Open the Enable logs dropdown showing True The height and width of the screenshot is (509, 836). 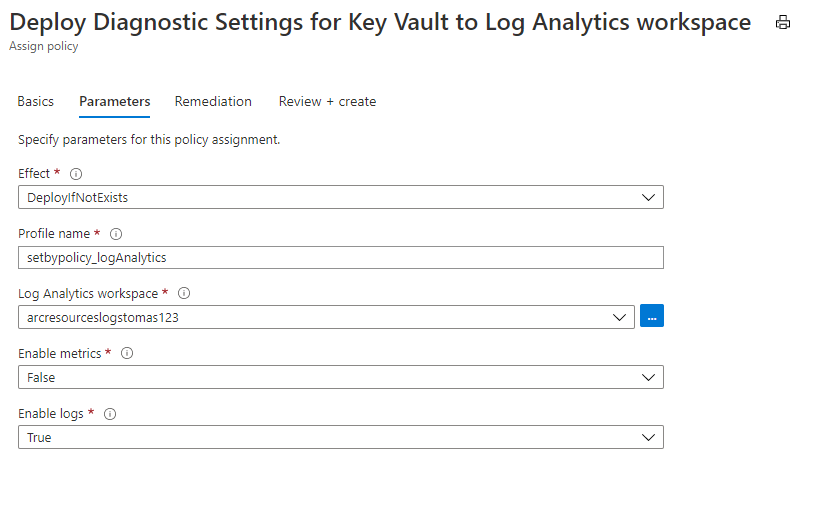tap(341, 437)
